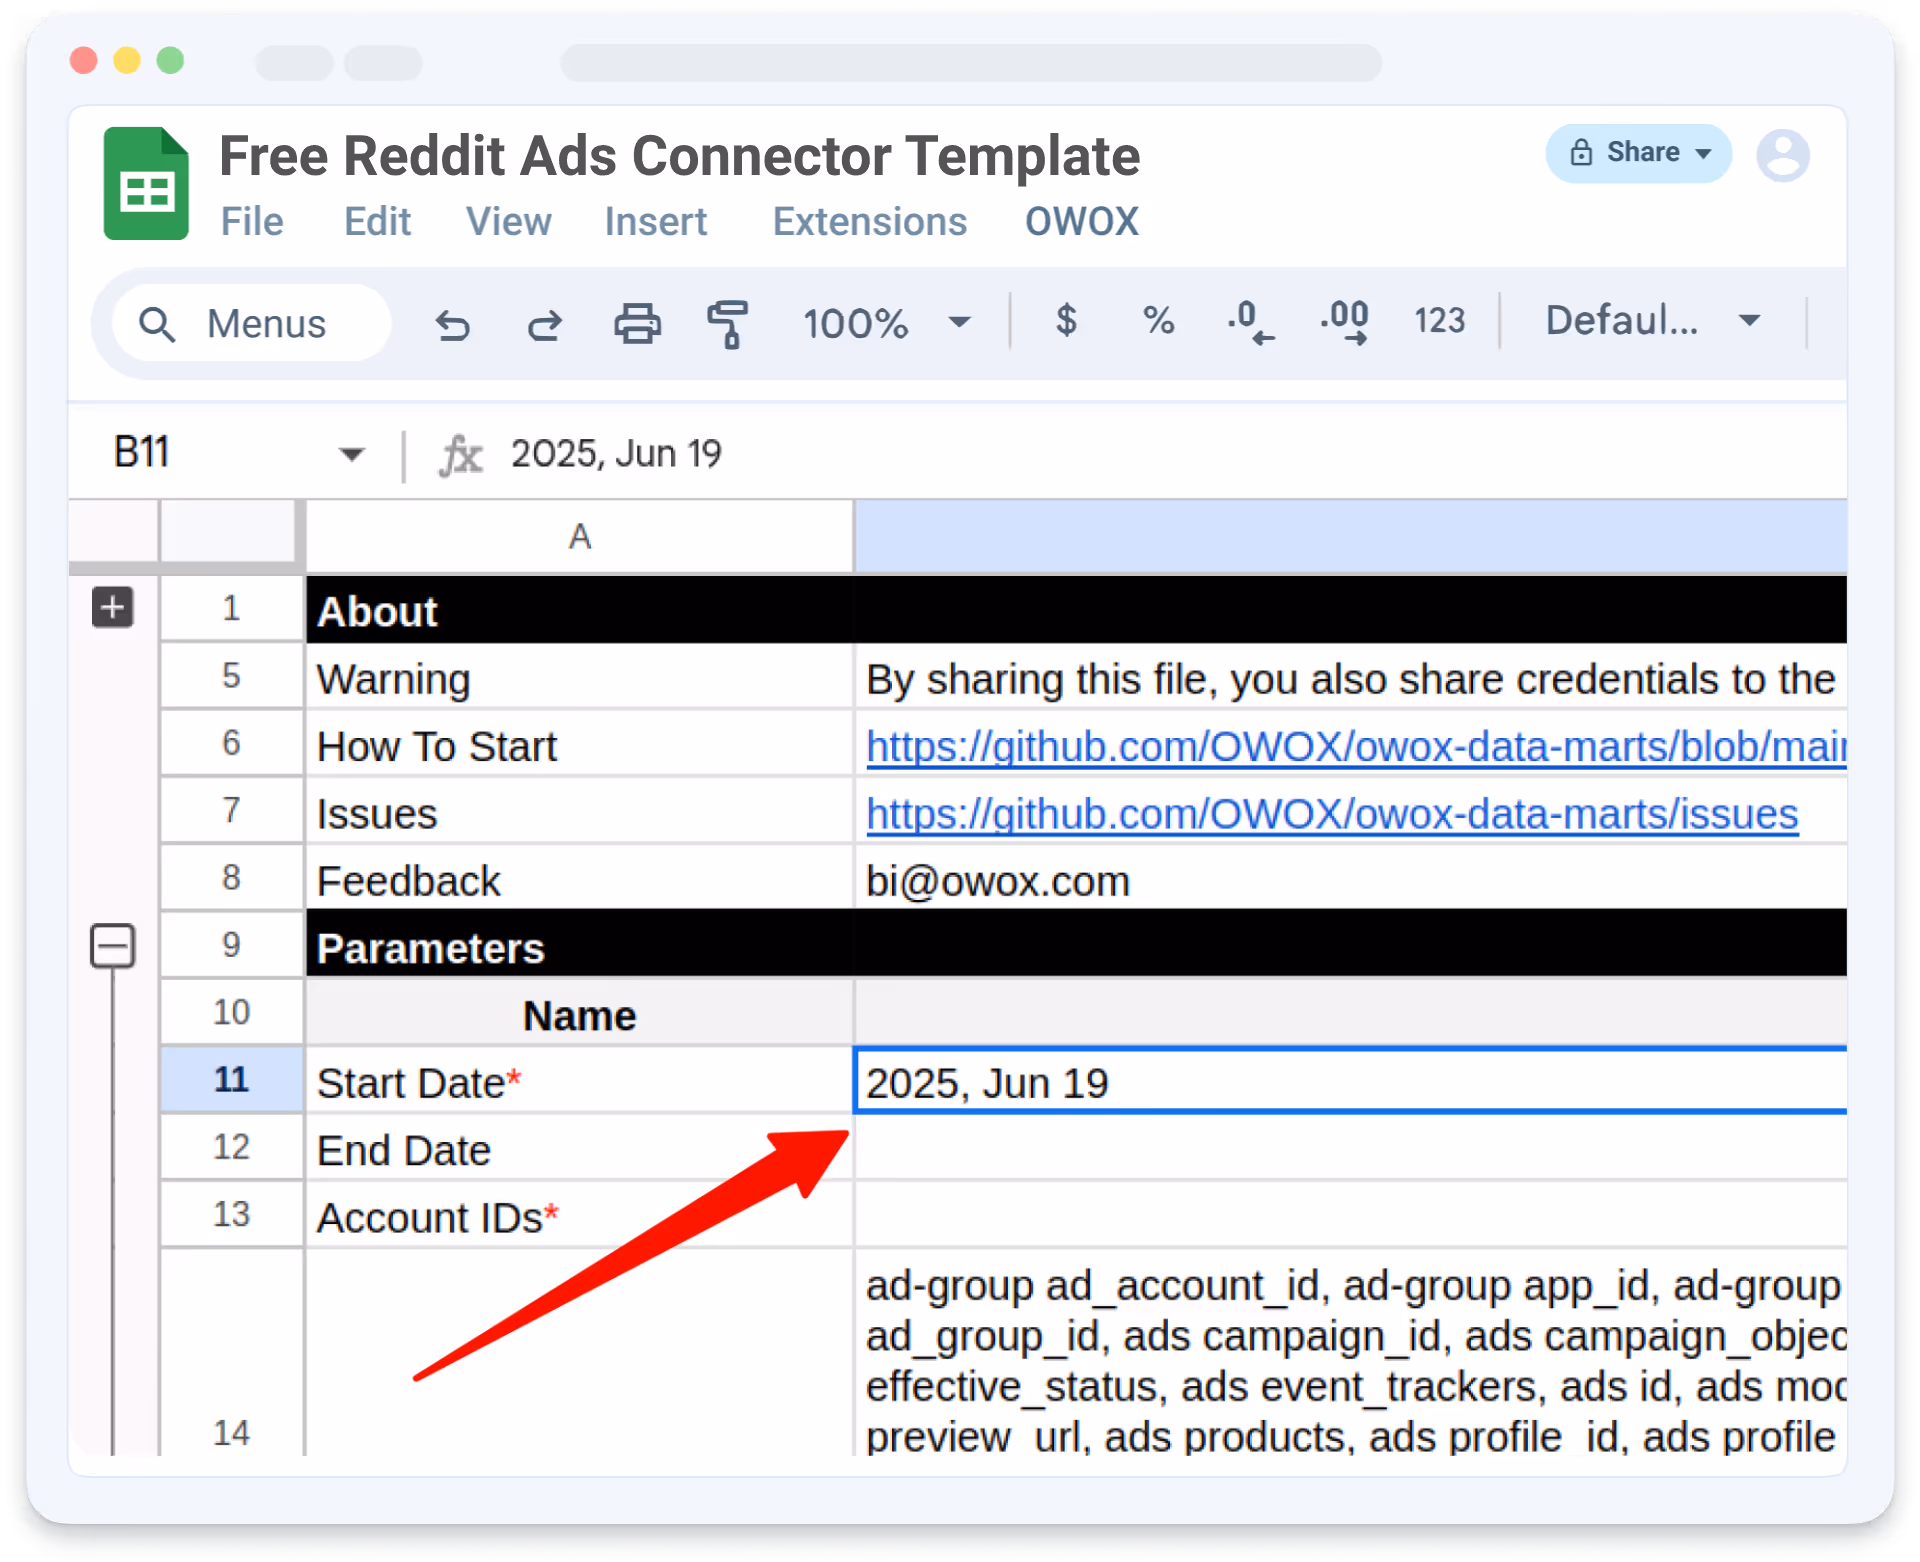1920x1562 pixels.
Task: Apply percent format icon
Action: 1158,321
